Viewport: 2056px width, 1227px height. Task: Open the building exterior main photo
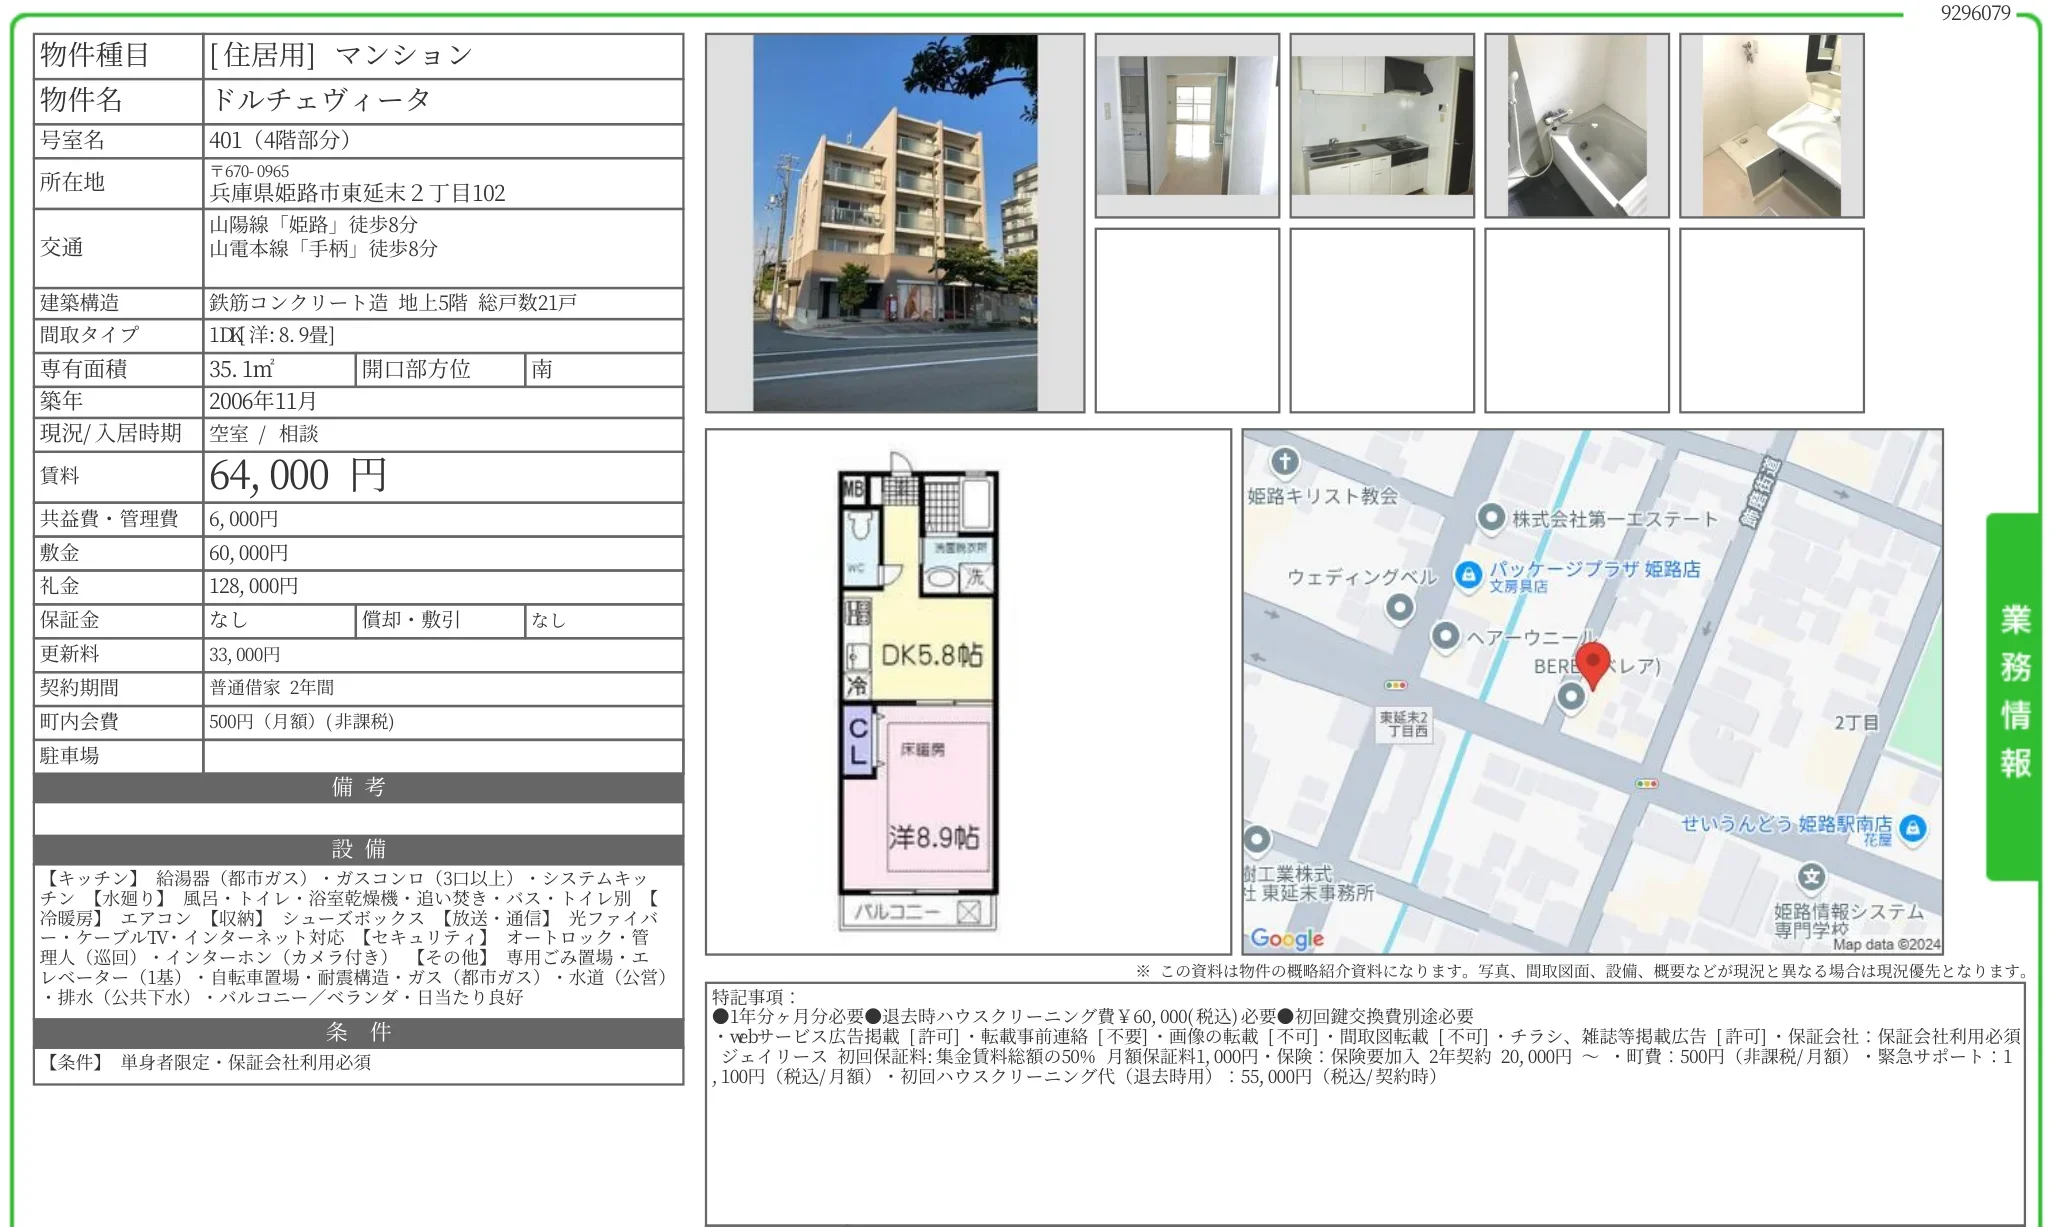[894, 223]
